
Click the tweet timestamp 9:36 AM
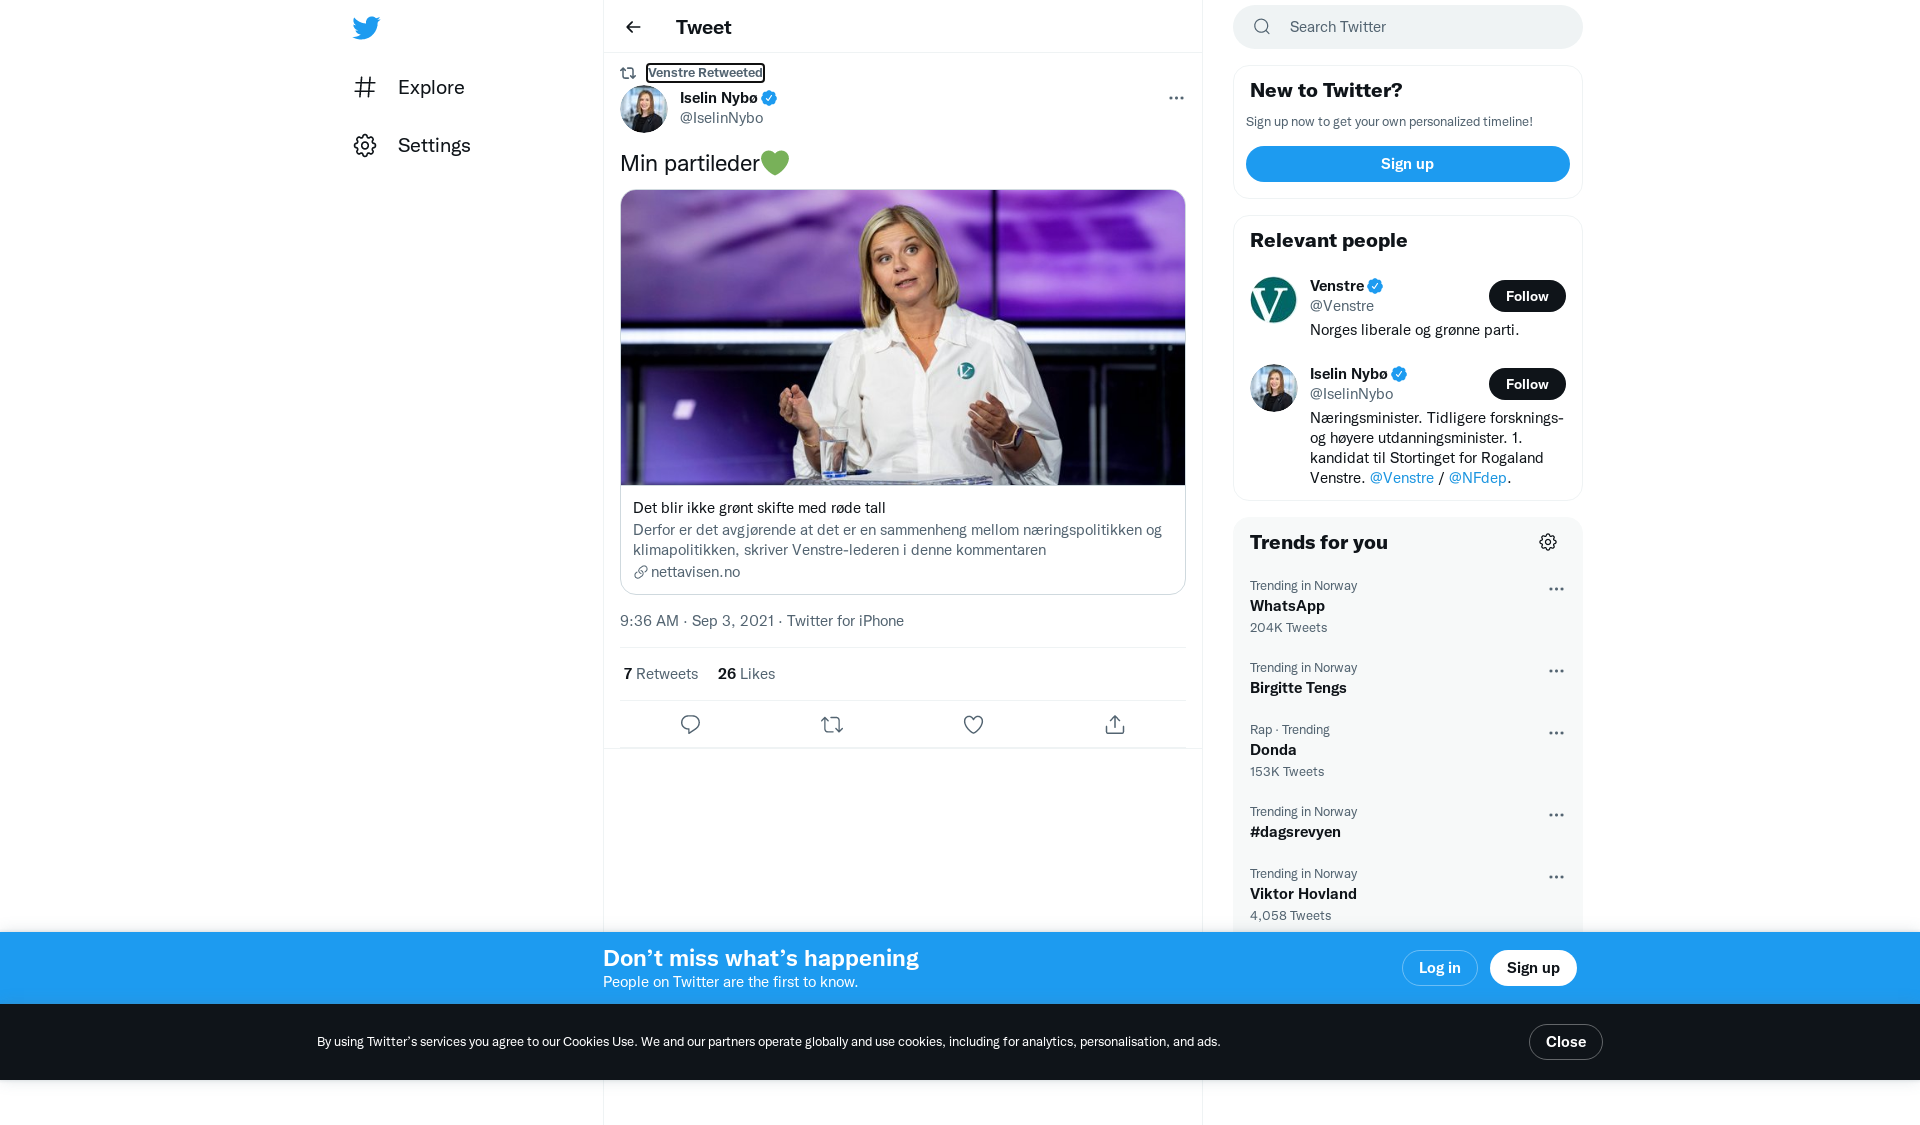point(697,621)
